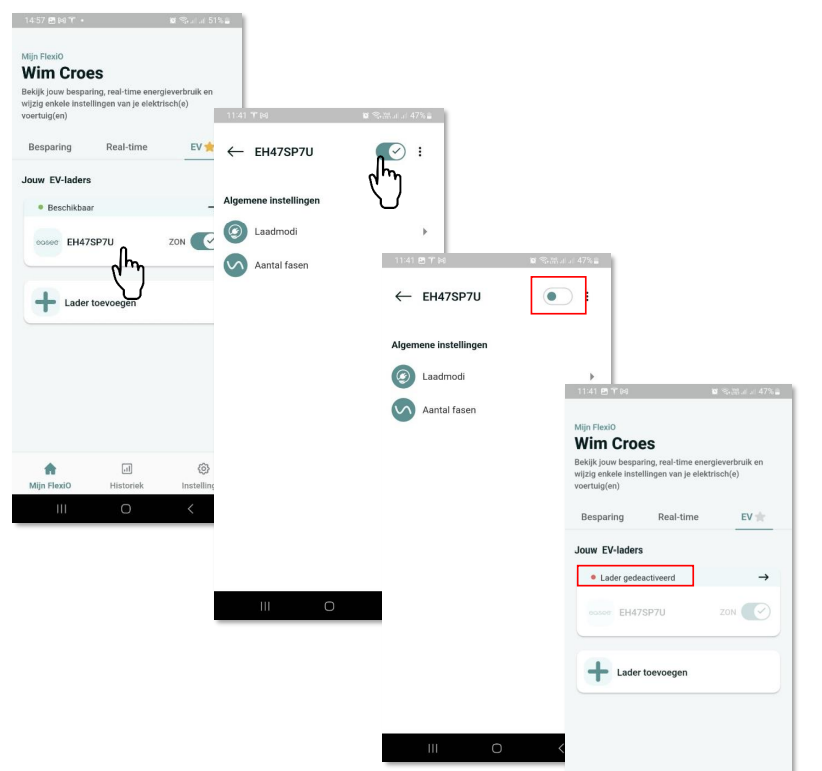This screenshot has height=771, width=822.
Task: Toggle the greyed ZON switch on deactivated charger
Action: point(755,612)
